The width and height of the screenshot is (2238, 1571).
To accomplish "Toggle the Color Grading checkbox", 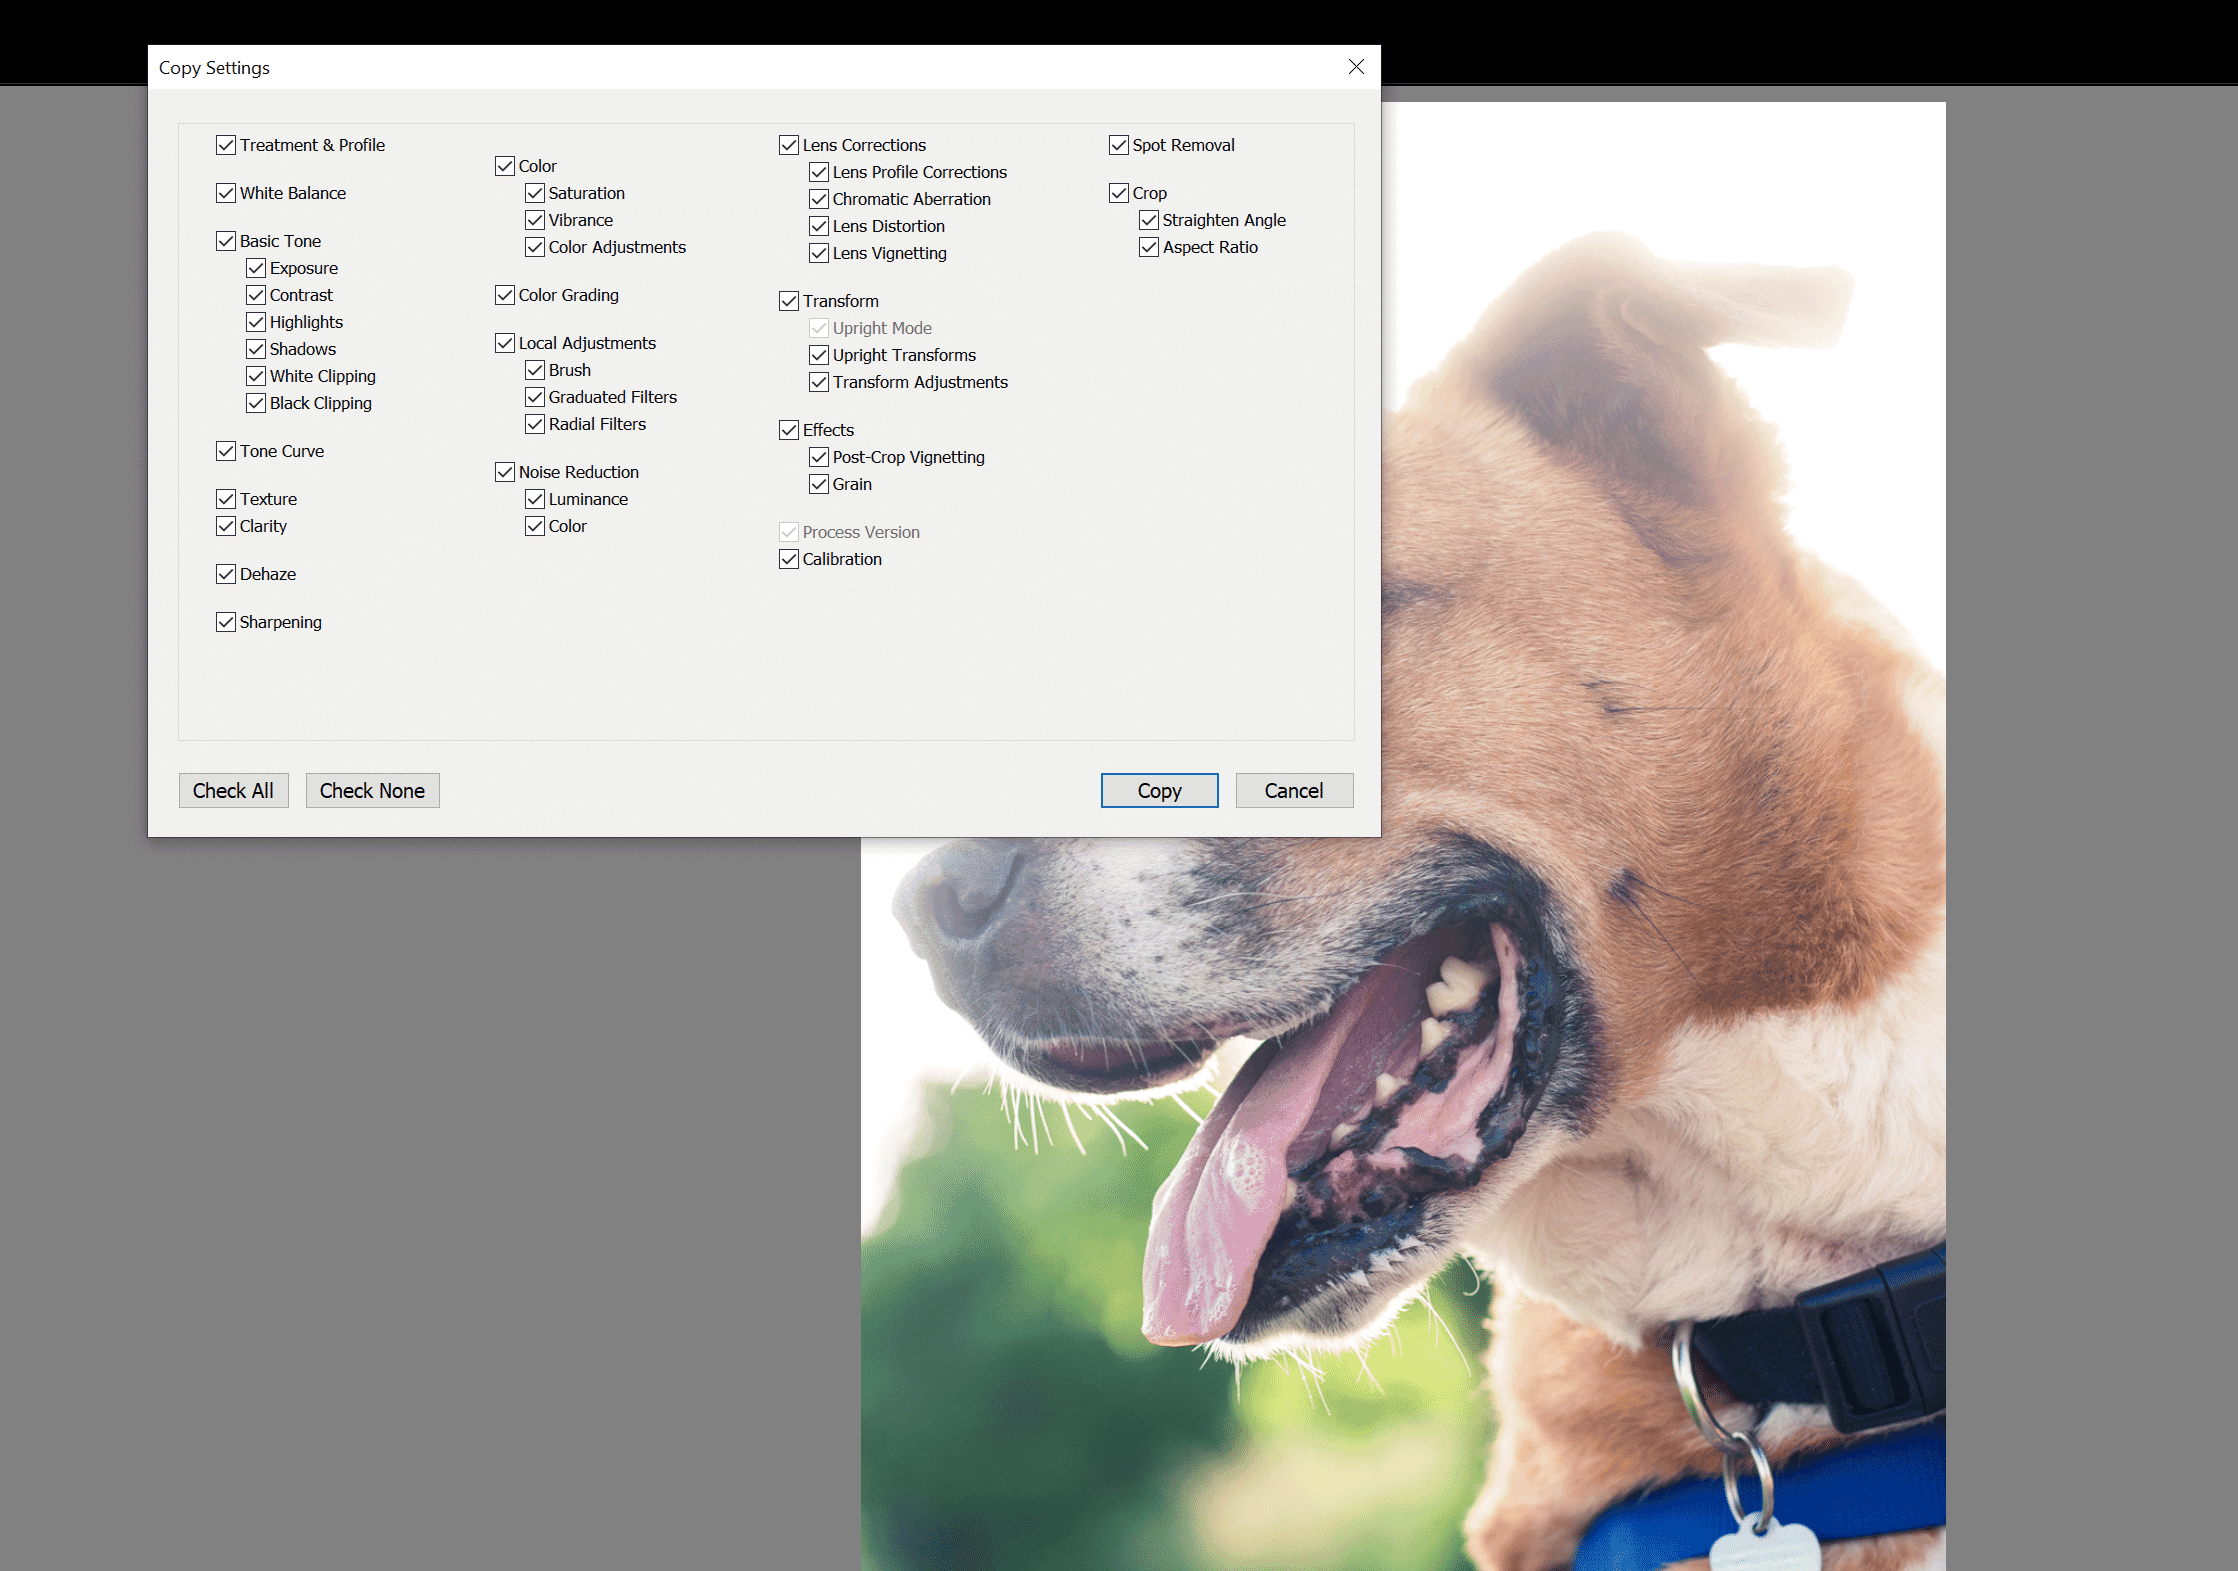I will click(x=505, y=295).
